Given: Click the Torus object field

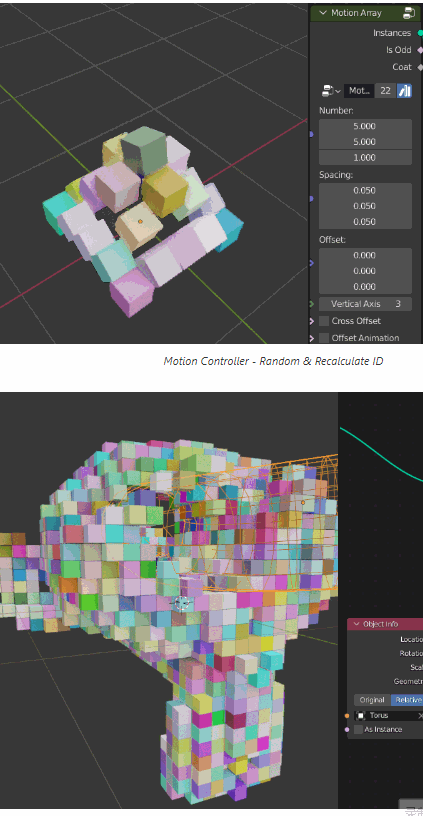Looking at the screenshot, I should 389,716.
